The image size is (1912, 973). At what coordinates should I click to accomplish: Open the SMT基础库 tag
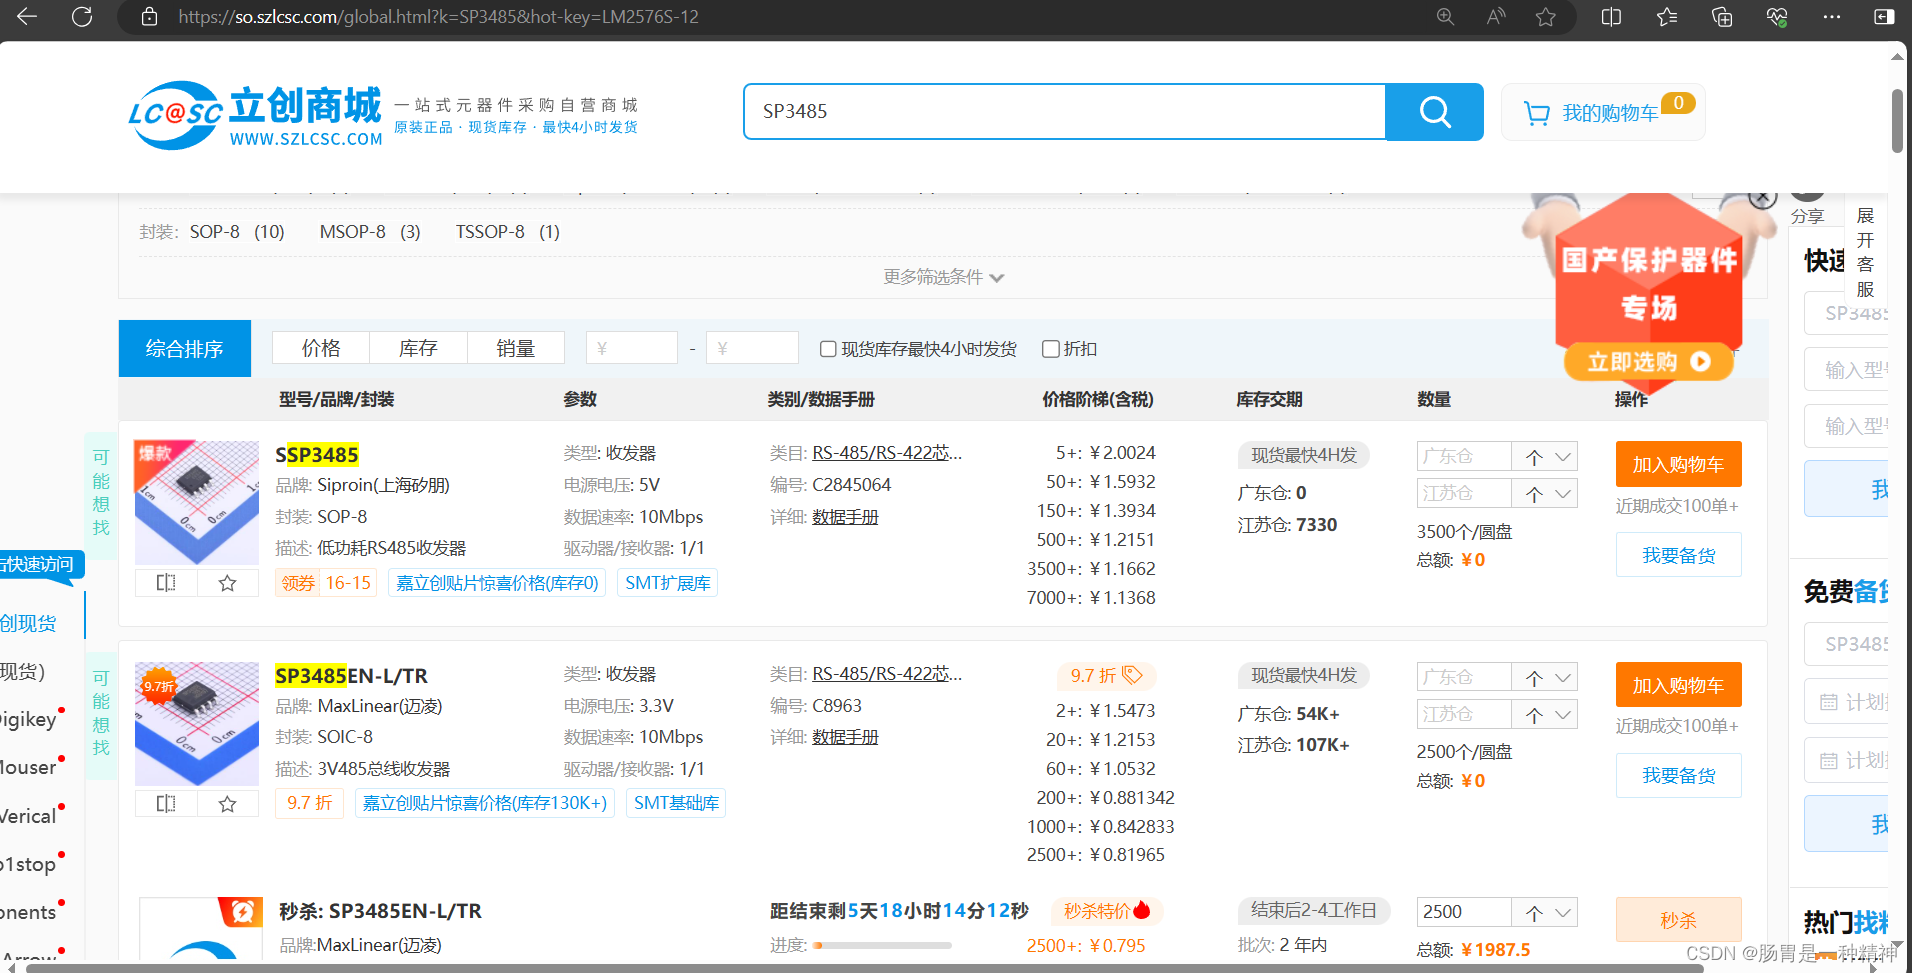coord(676,803)
